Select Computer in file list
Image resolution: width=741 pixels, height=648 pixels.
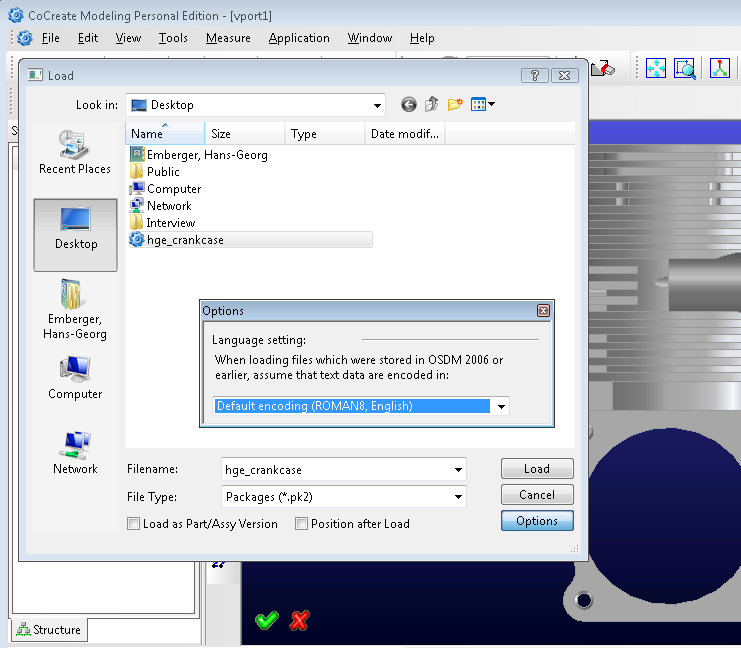pyautogui.click(x=165, y=189)
